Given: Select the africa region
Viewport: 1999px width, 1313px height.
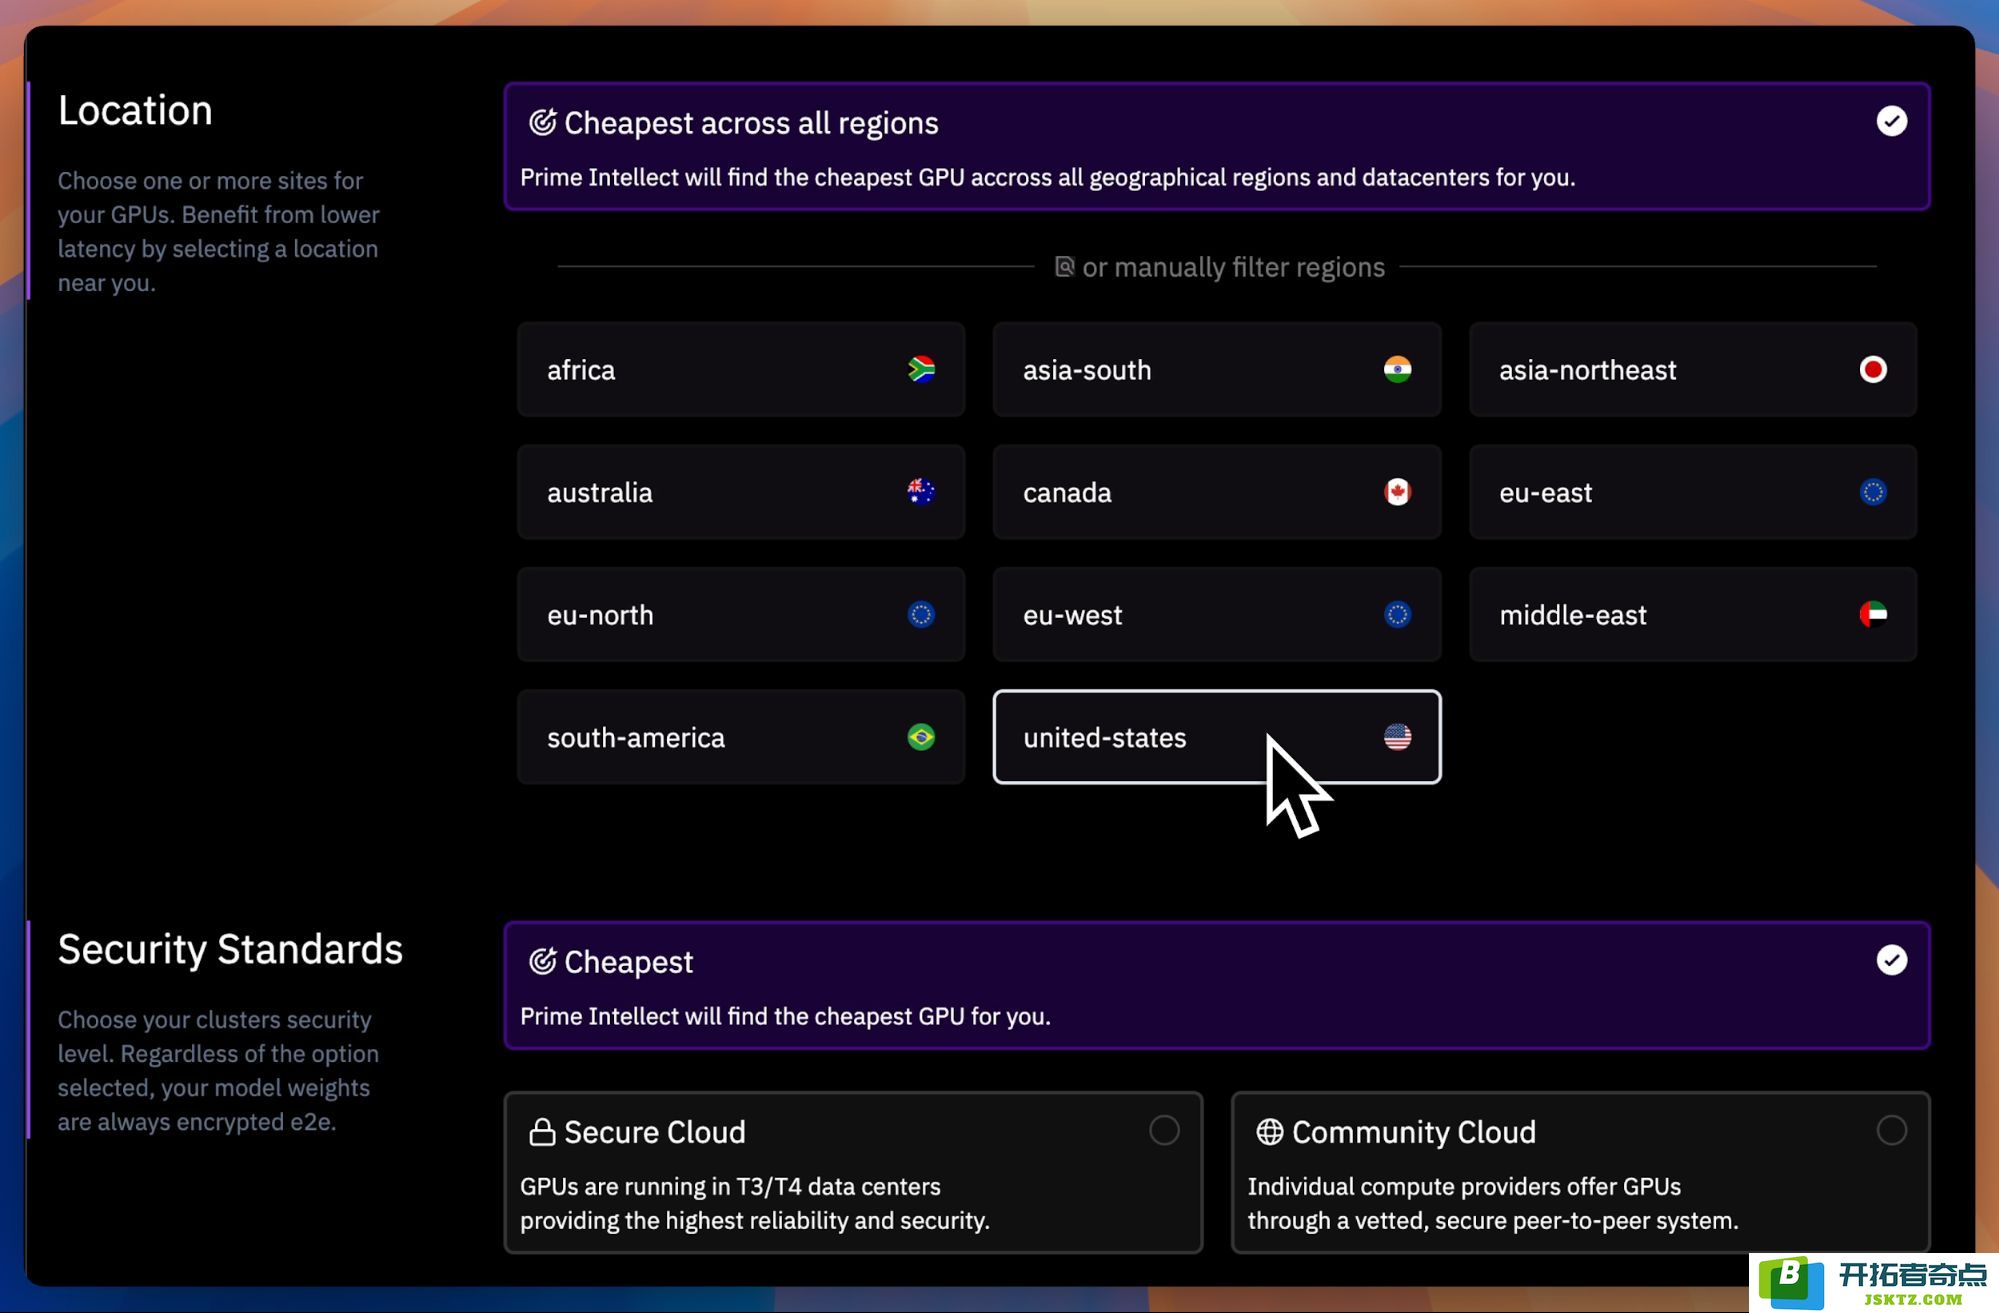Looking at the screenshot, I should coord(741,370).
